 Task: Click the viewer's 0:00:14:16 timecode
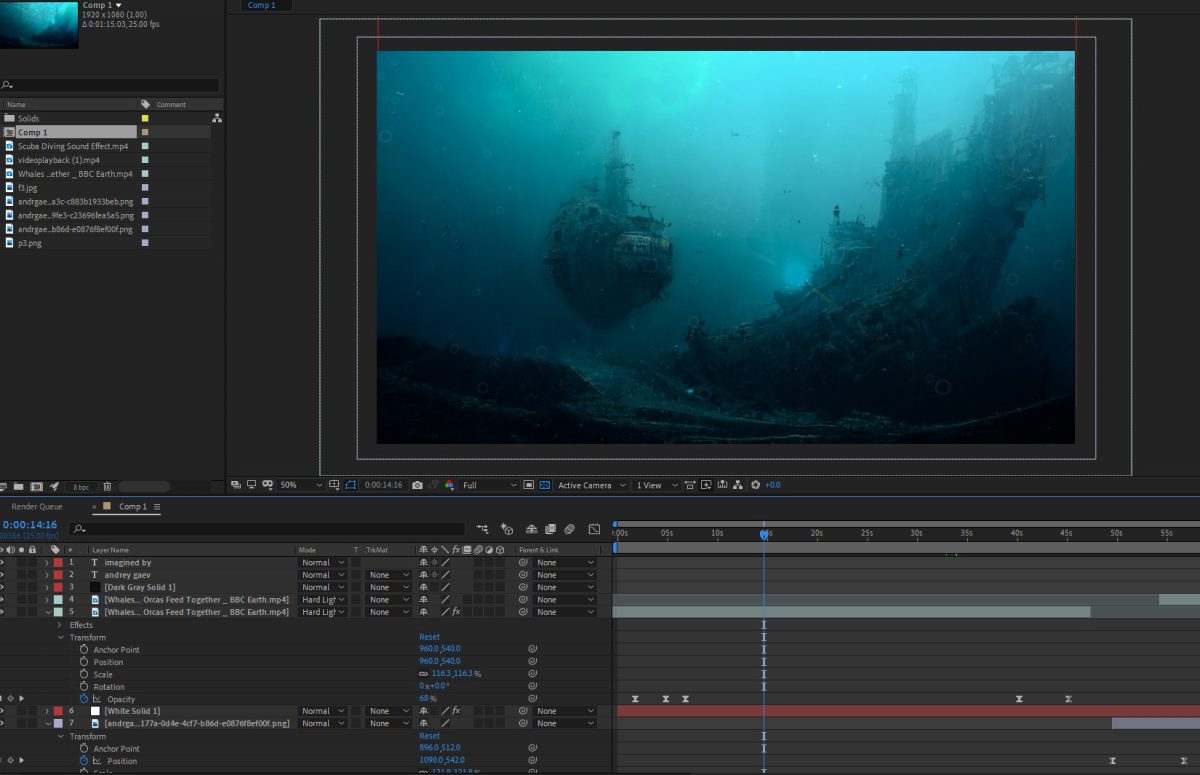point(383,485)
